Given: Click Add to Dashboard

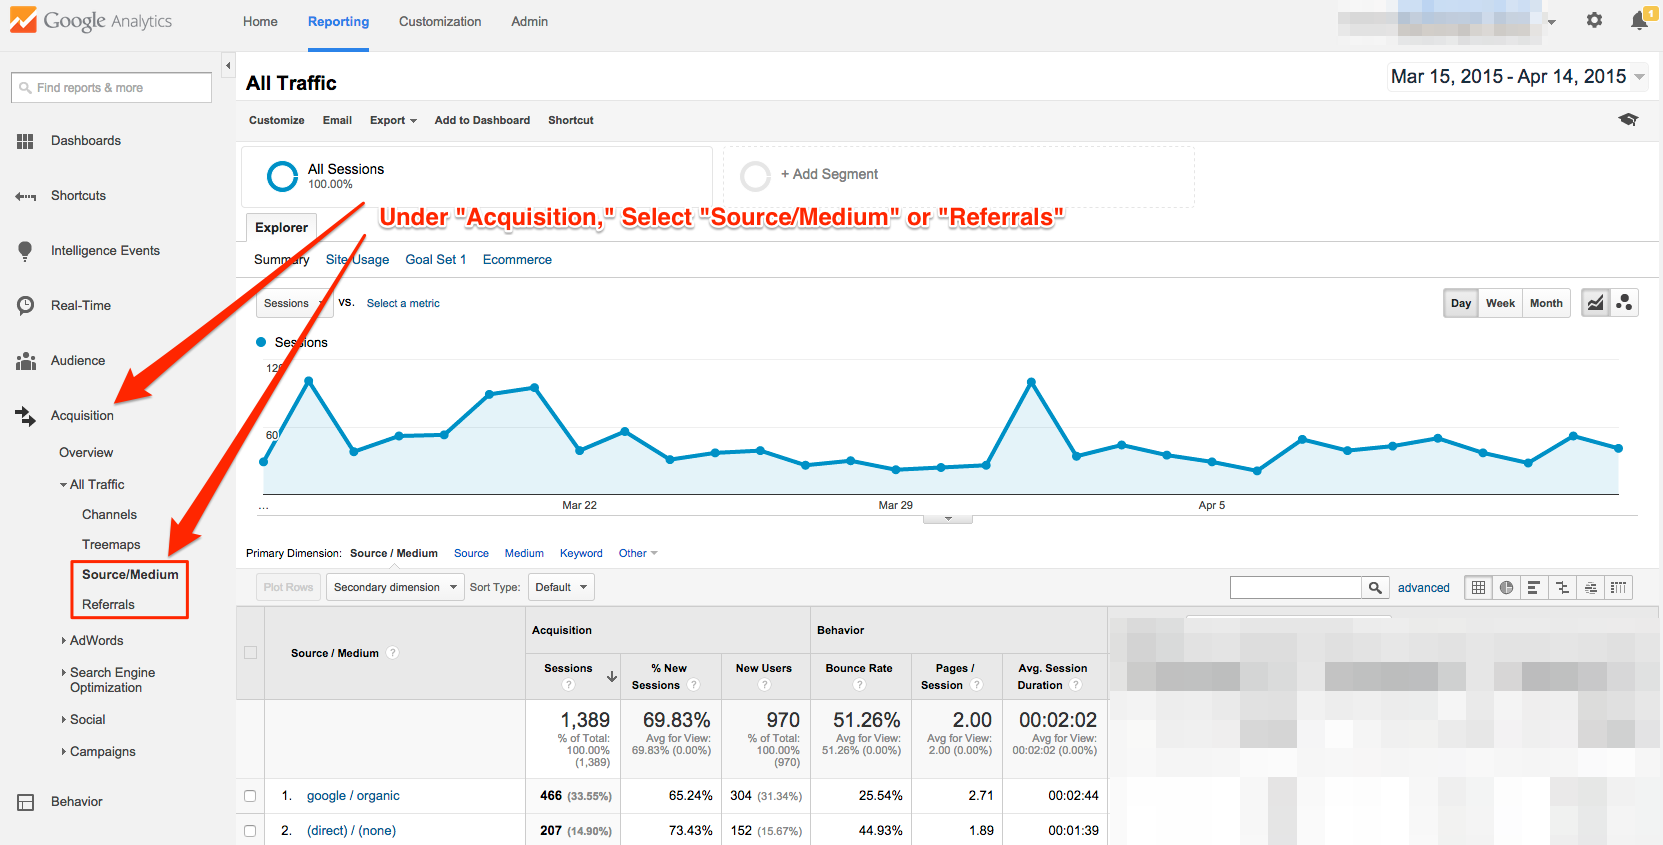Looking at the screenshot, I should 482,120.
